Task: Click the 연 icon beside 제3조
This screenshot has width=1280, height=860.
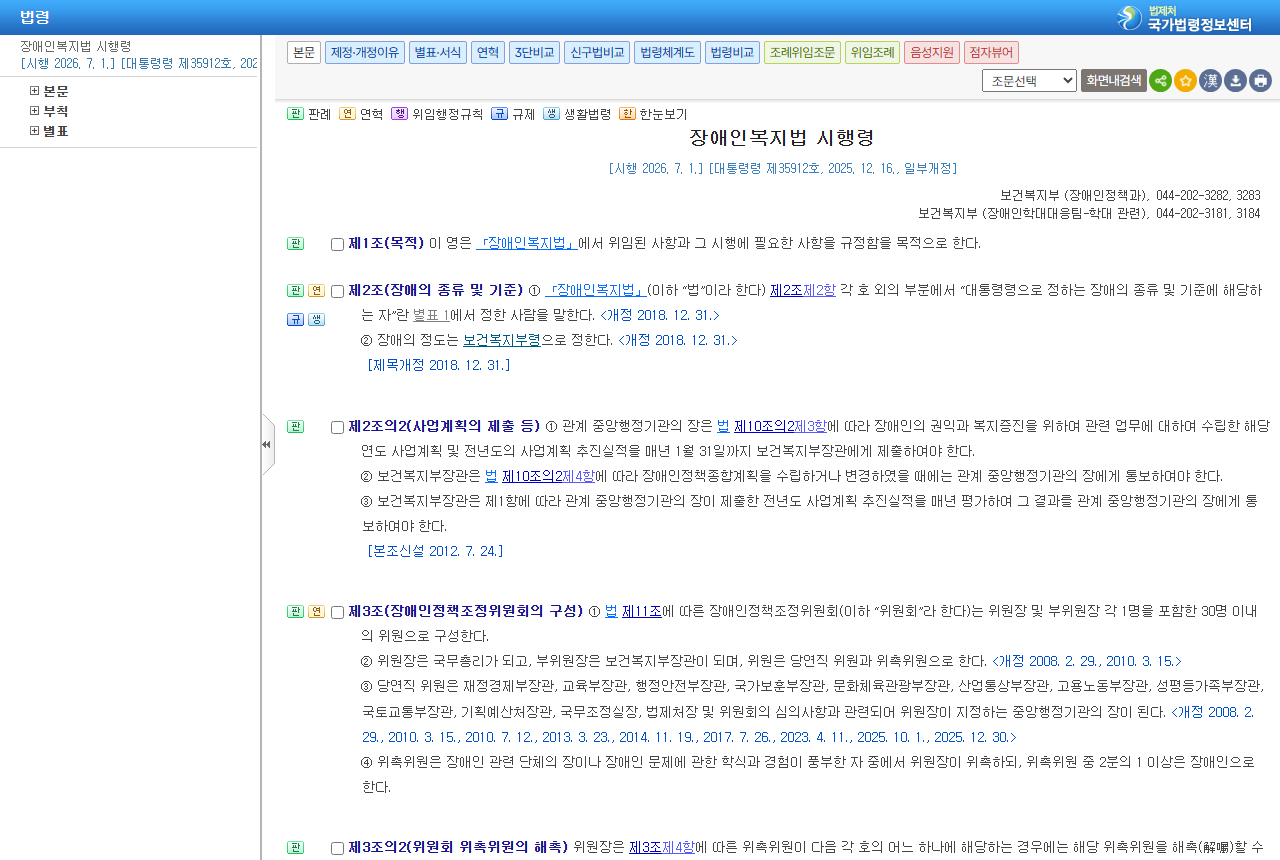Action: click(316, 612)
